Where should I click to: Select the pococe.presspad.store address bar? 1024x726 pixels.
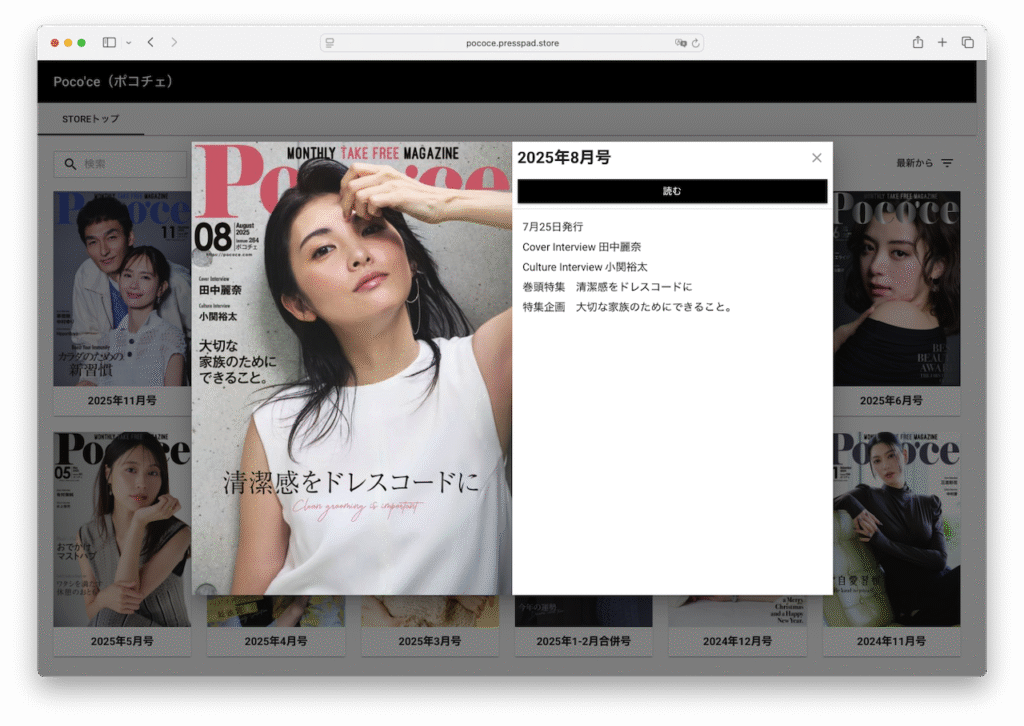[x=511, y=43]
